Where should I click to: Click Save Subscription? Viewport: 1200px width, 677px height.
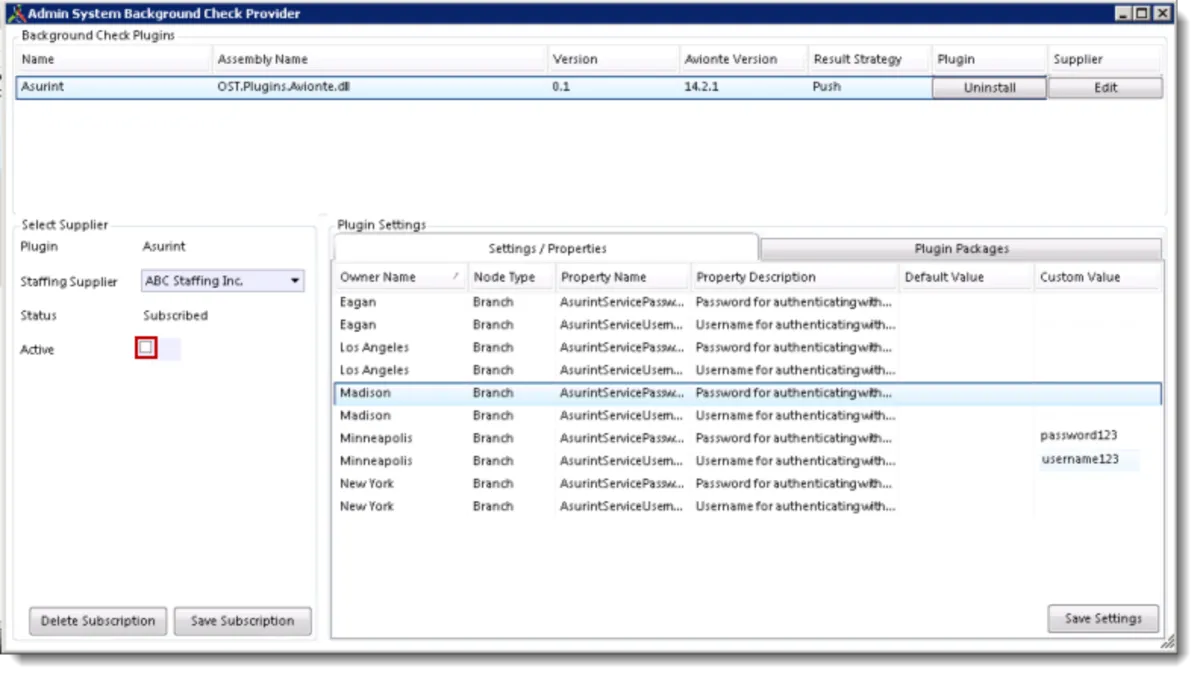242,621
